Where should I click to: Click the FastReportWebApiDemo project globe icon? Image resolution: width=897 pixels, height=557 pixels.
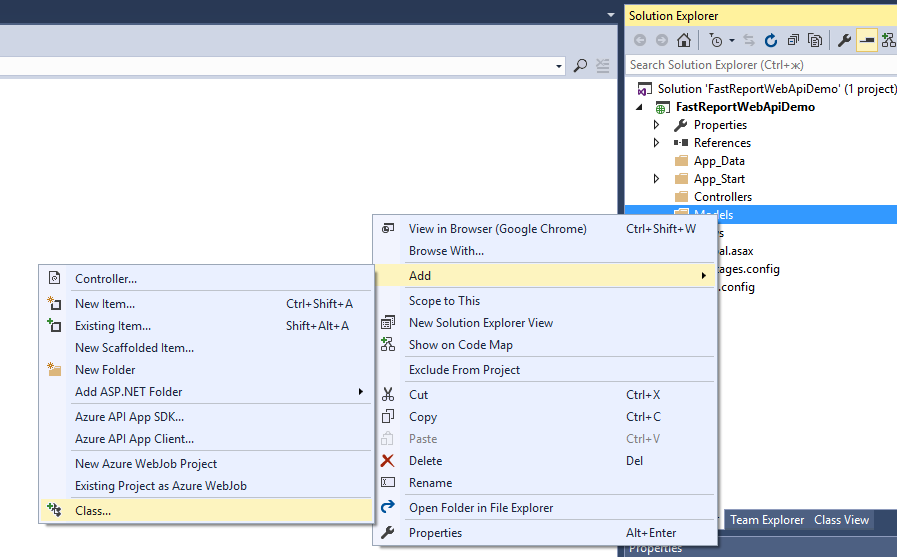(662, 108)
